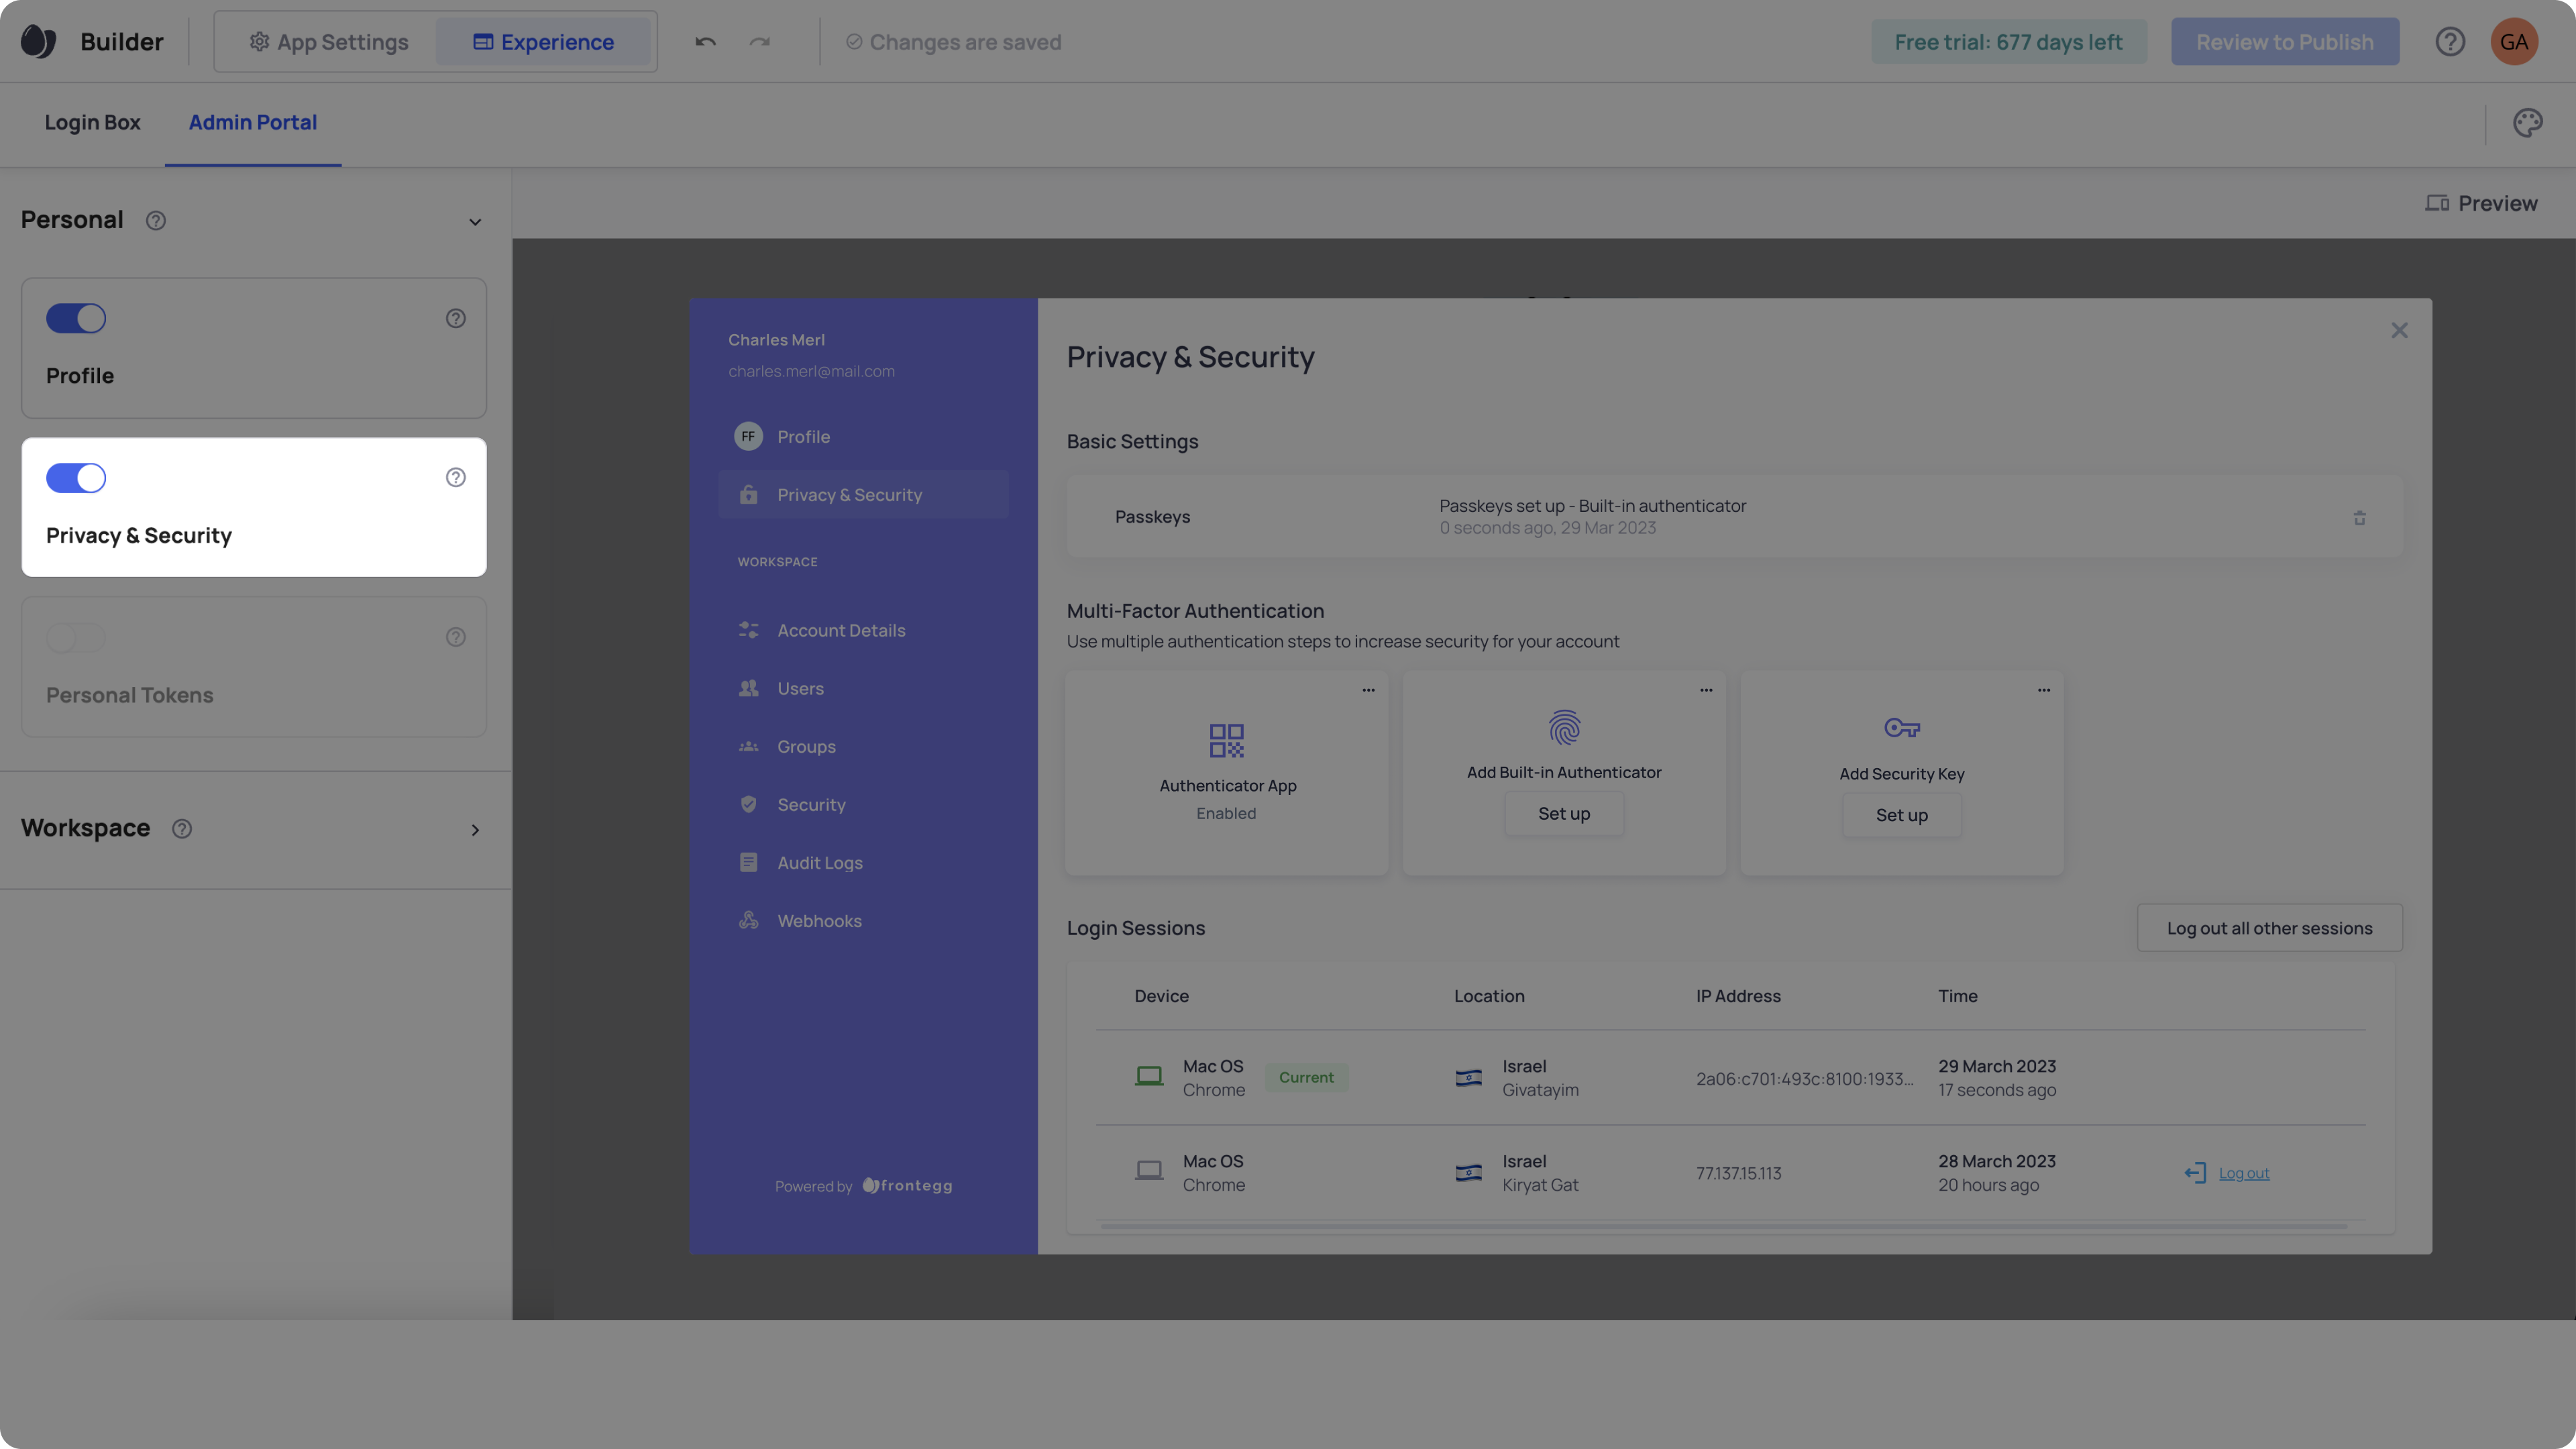Expand the Workspace section chevron
This screenshot has width=2576, height=1449.
click(475, 830)
